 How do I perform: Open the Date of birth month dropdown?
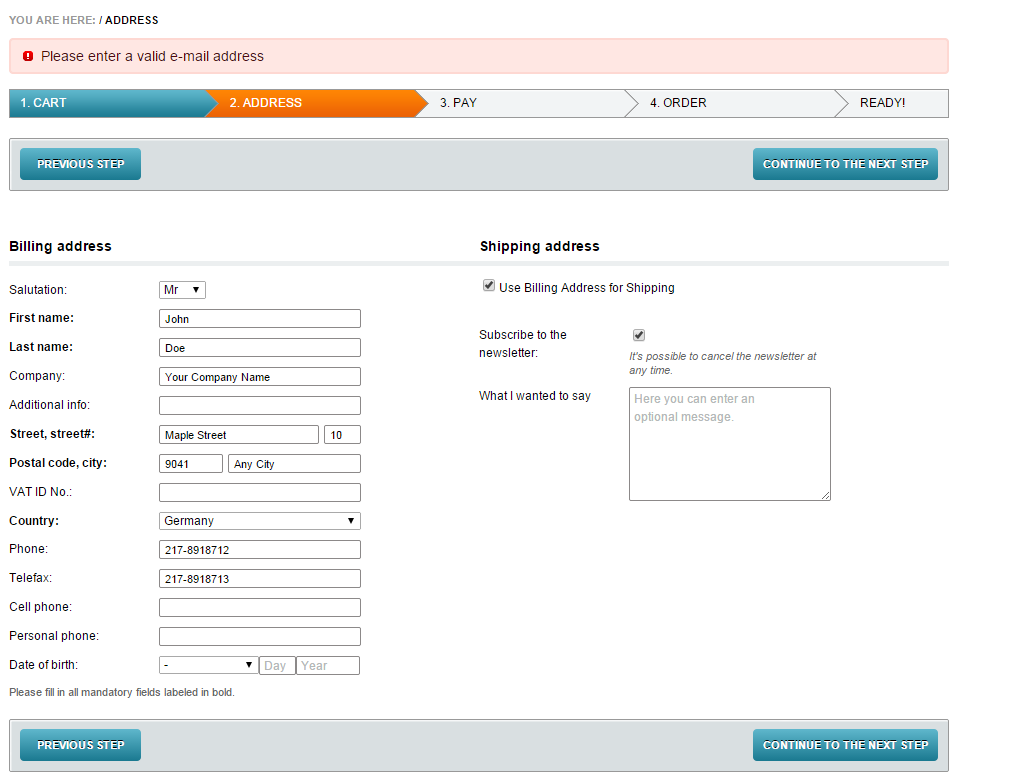tap(208, 665)
